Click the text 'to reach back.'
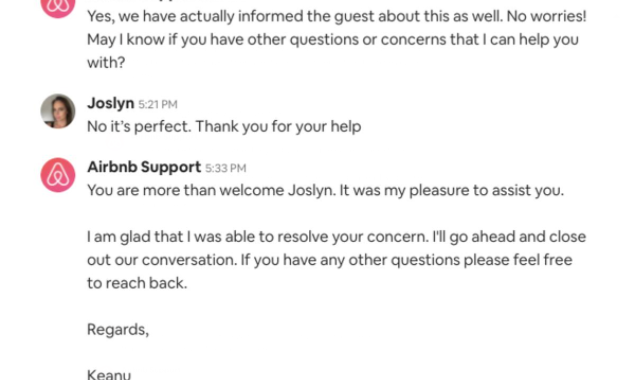 (137, 283)
